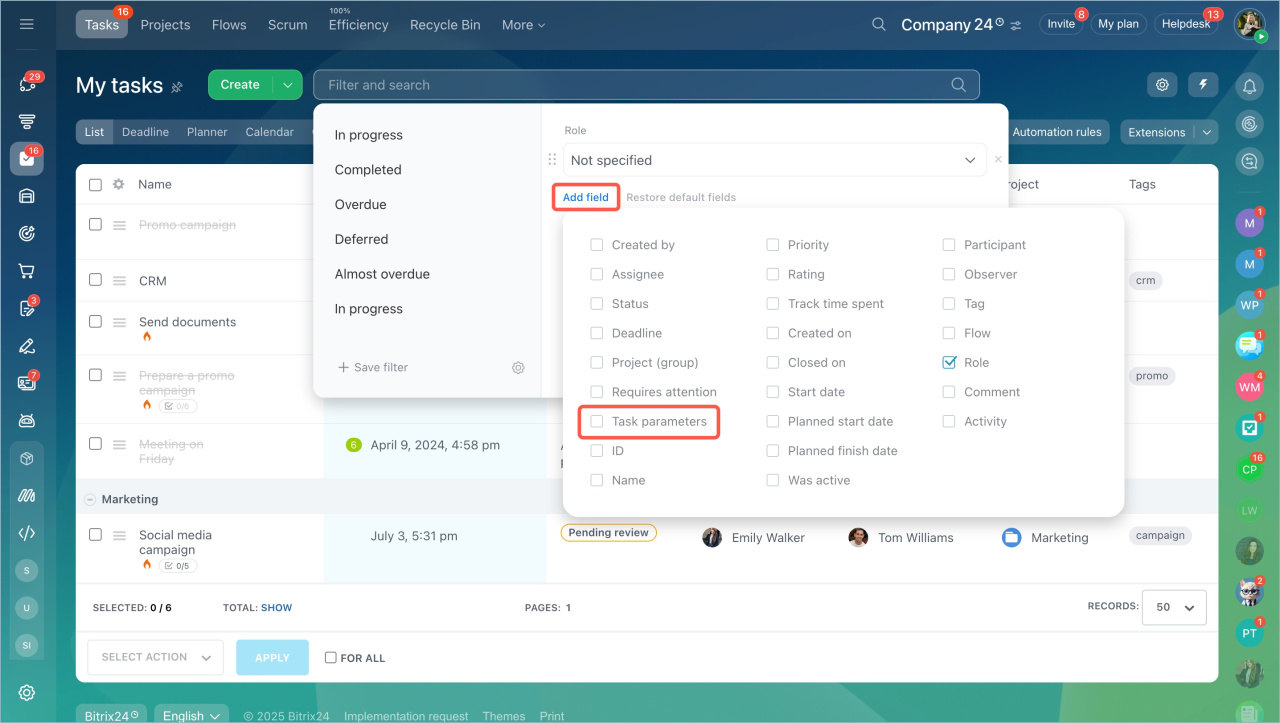
Task: Open the sidebar robot icon
Action: point(27,420)
